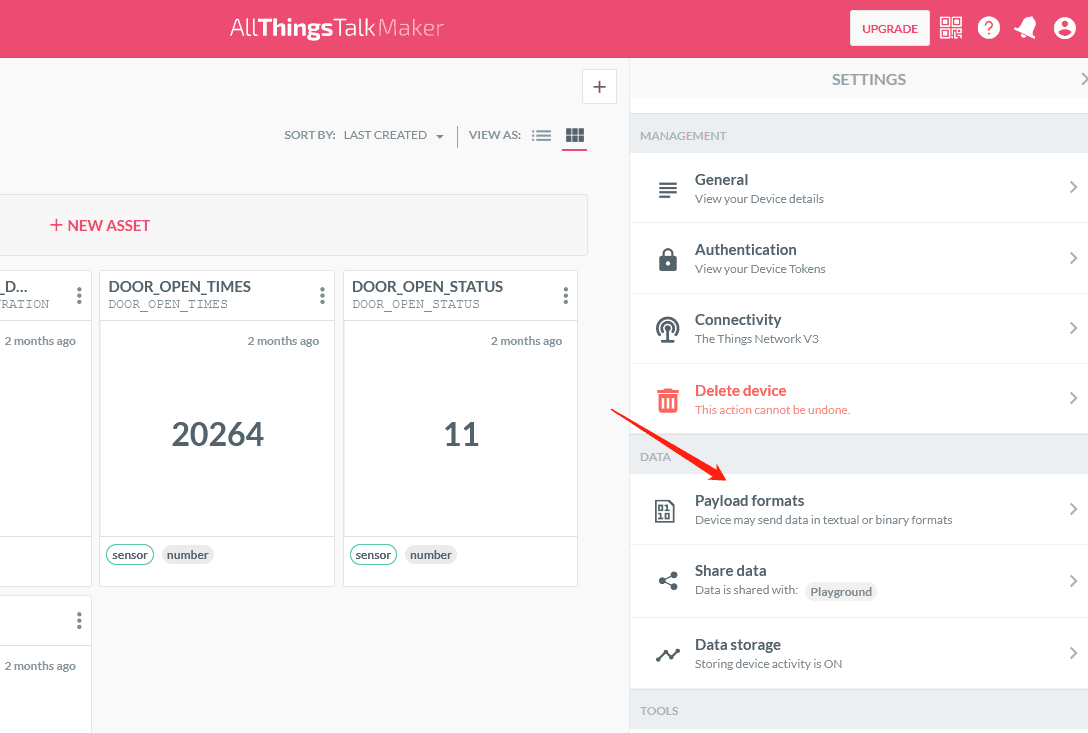Click the General lines icon
Image resolution: width=1088 pixels, height=733 pixels.
(668, 189)
